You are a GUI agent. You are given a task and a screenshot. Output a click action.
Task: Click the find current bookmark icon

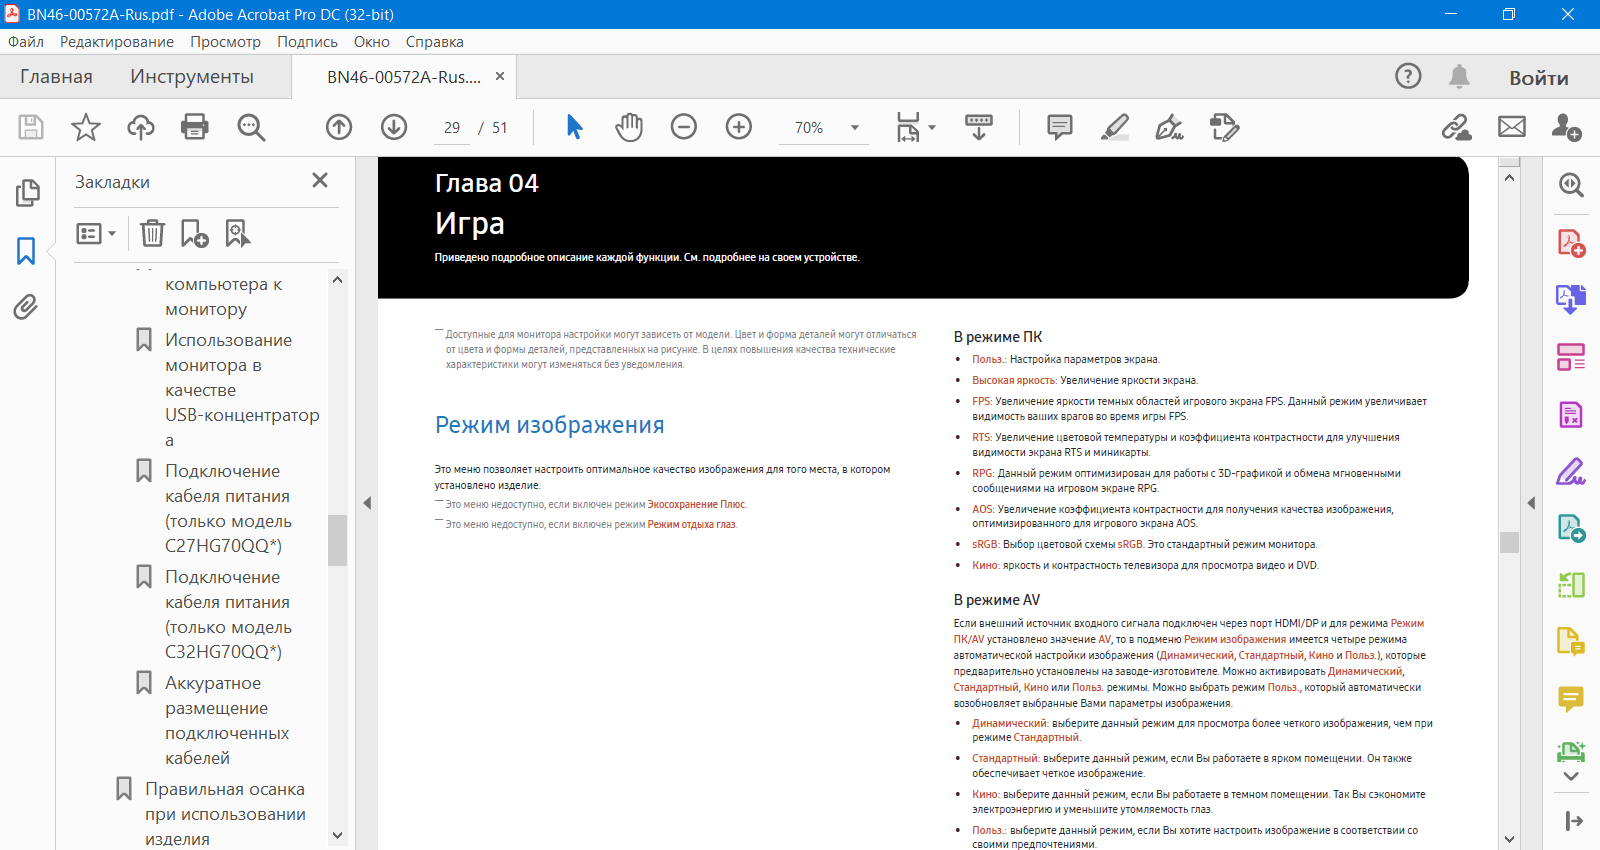point(238,233)
